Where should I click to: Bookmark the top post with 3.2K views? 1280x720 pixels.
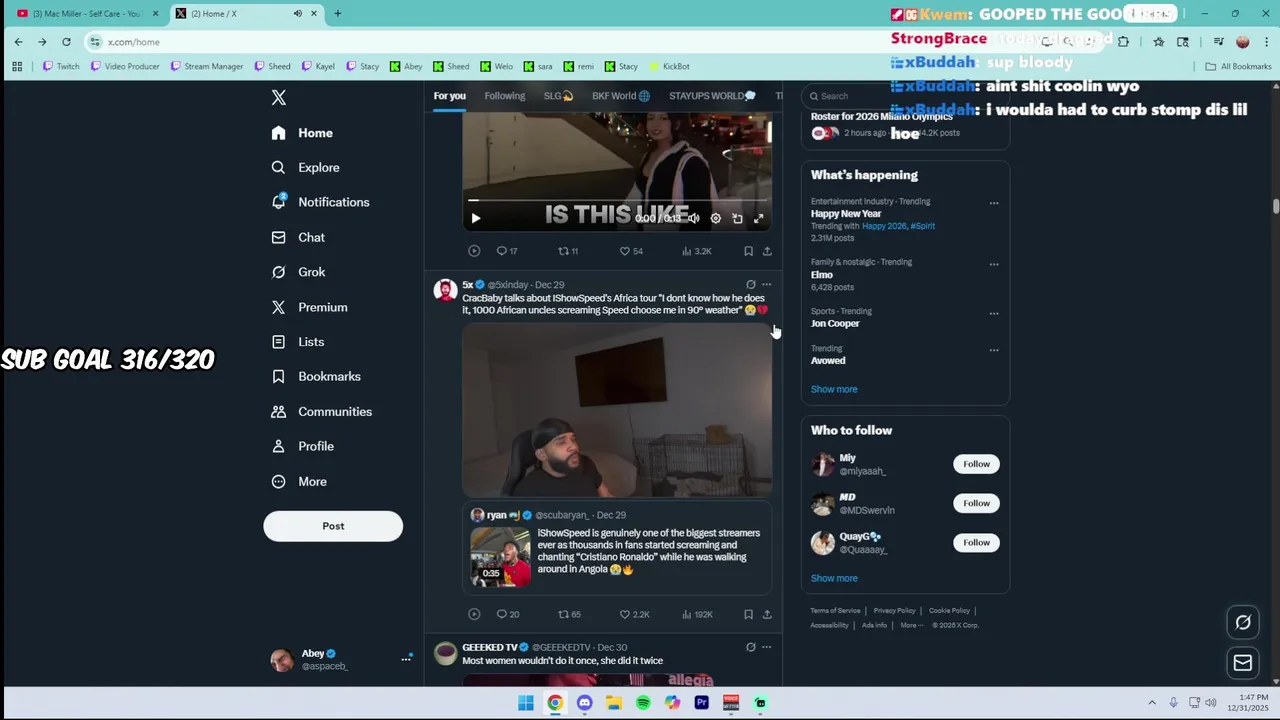[x=748, y=251]
